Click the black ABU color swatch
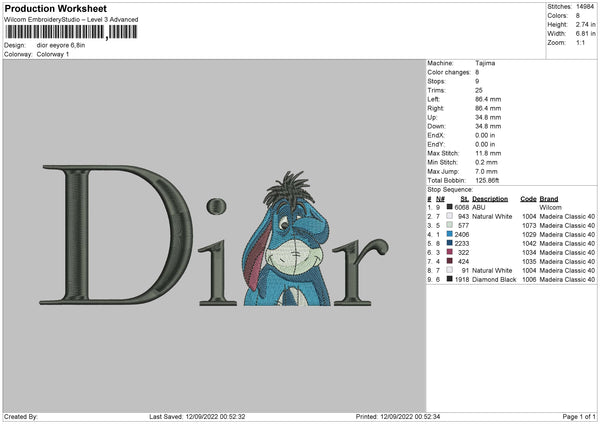Image resolution: width=600 pixels, height=424 pixels. tap(449, 208)
